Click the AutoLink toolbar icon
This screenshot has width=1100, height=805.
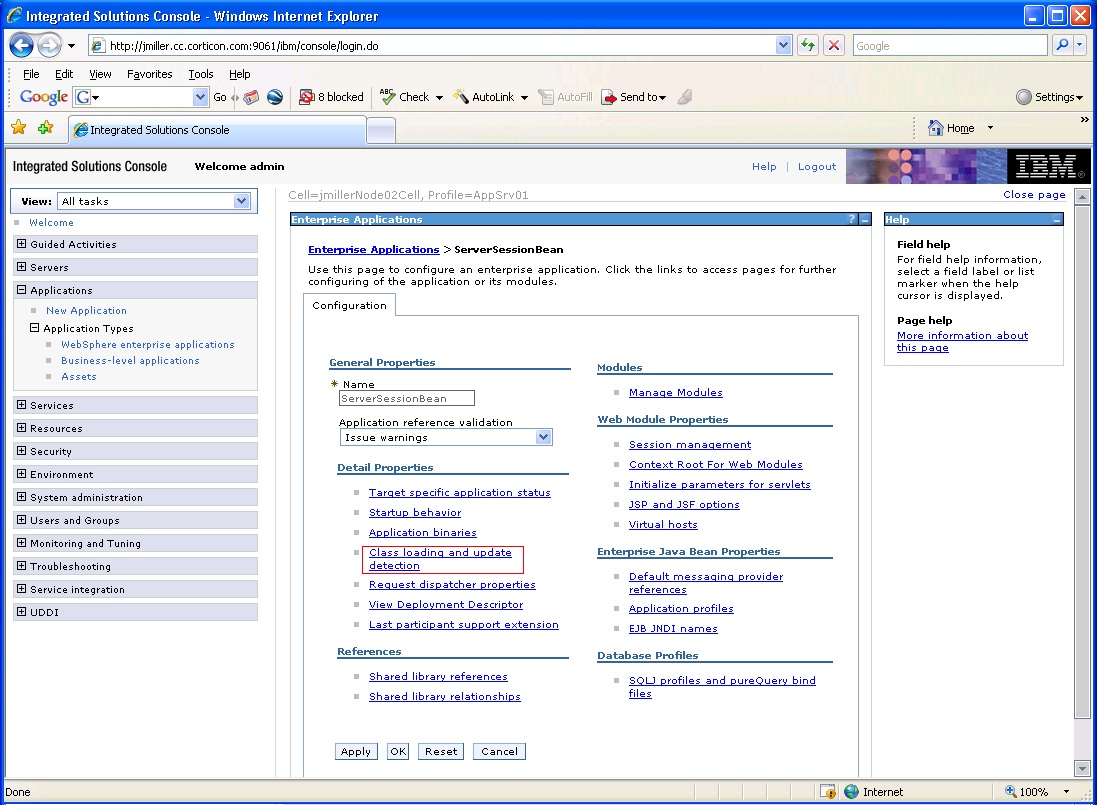click(461, 97)
